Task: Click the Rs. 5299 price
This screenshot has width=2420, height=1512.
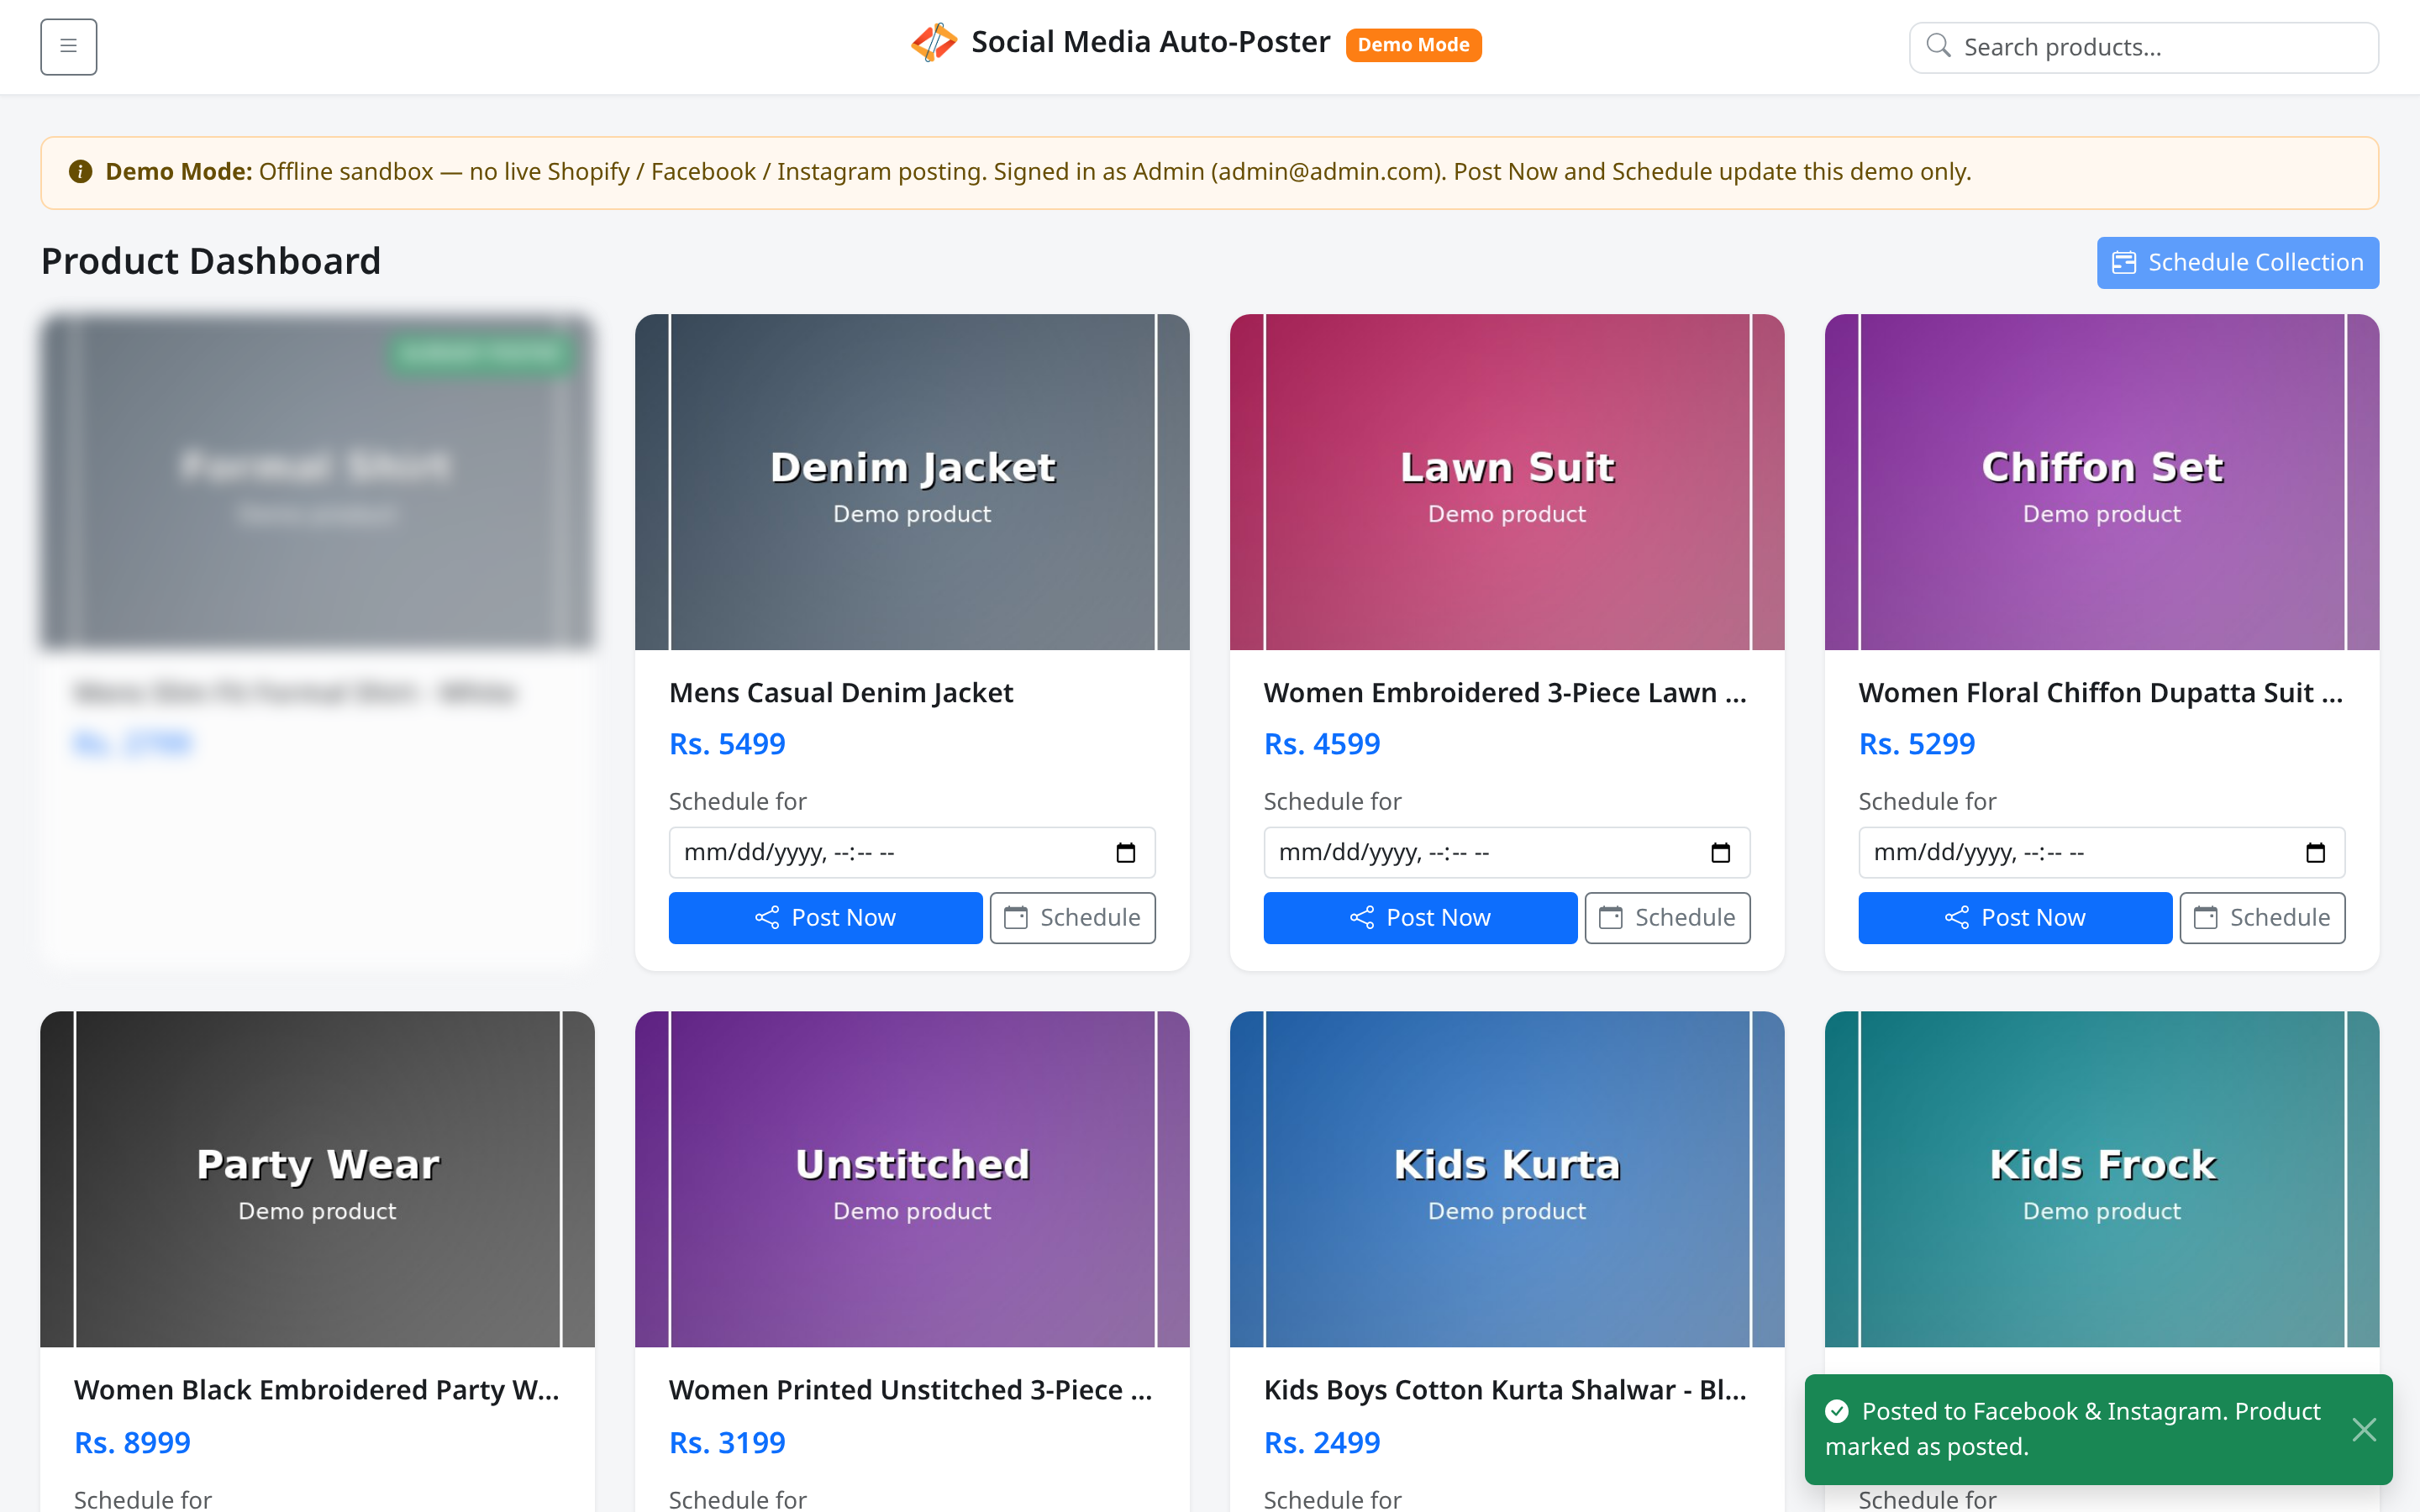Action: [1917, 744]
